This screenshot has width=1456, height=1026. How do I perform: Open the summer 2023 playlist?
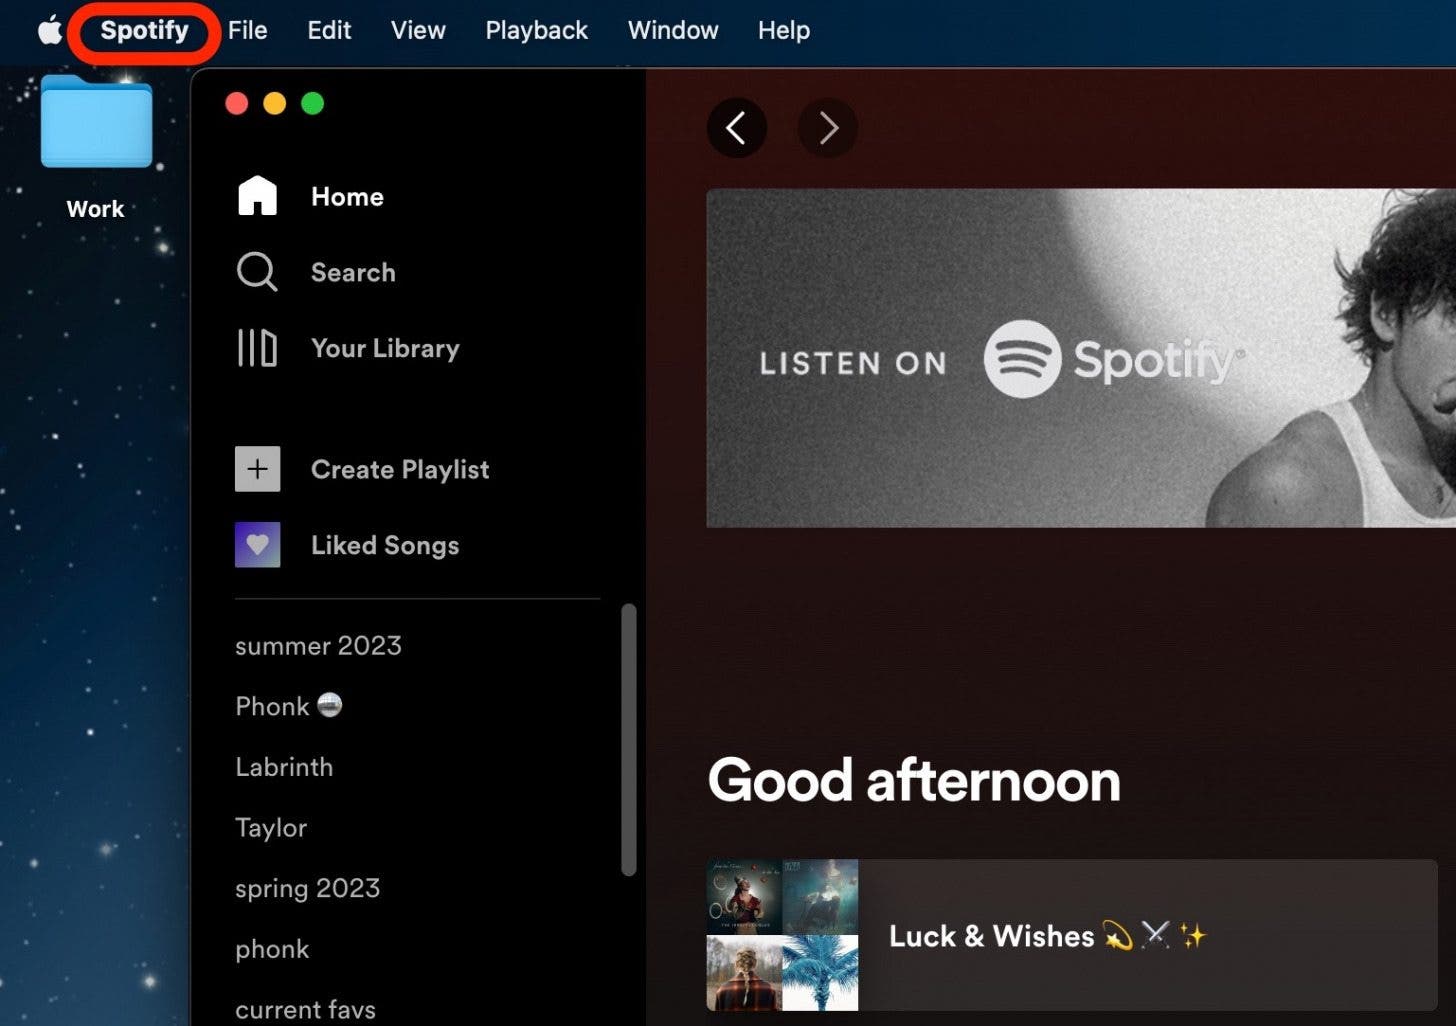(318, 646)
